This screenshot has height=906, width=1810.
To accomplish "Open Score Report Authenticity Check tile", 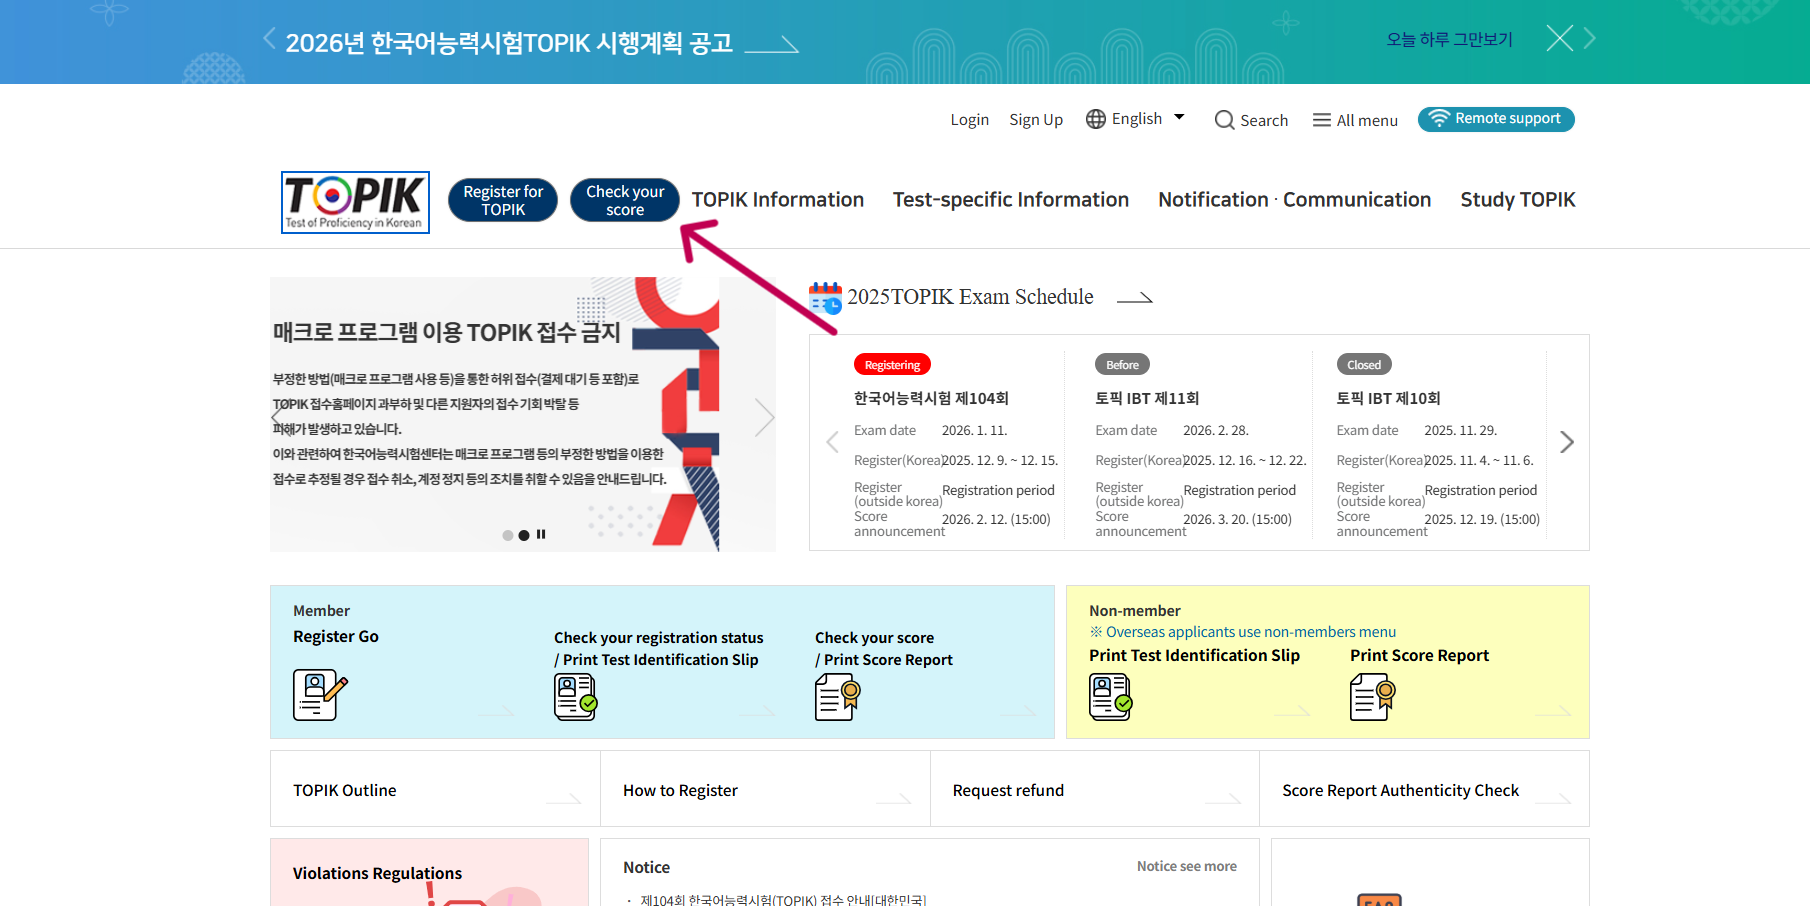I will (1425, 789).
